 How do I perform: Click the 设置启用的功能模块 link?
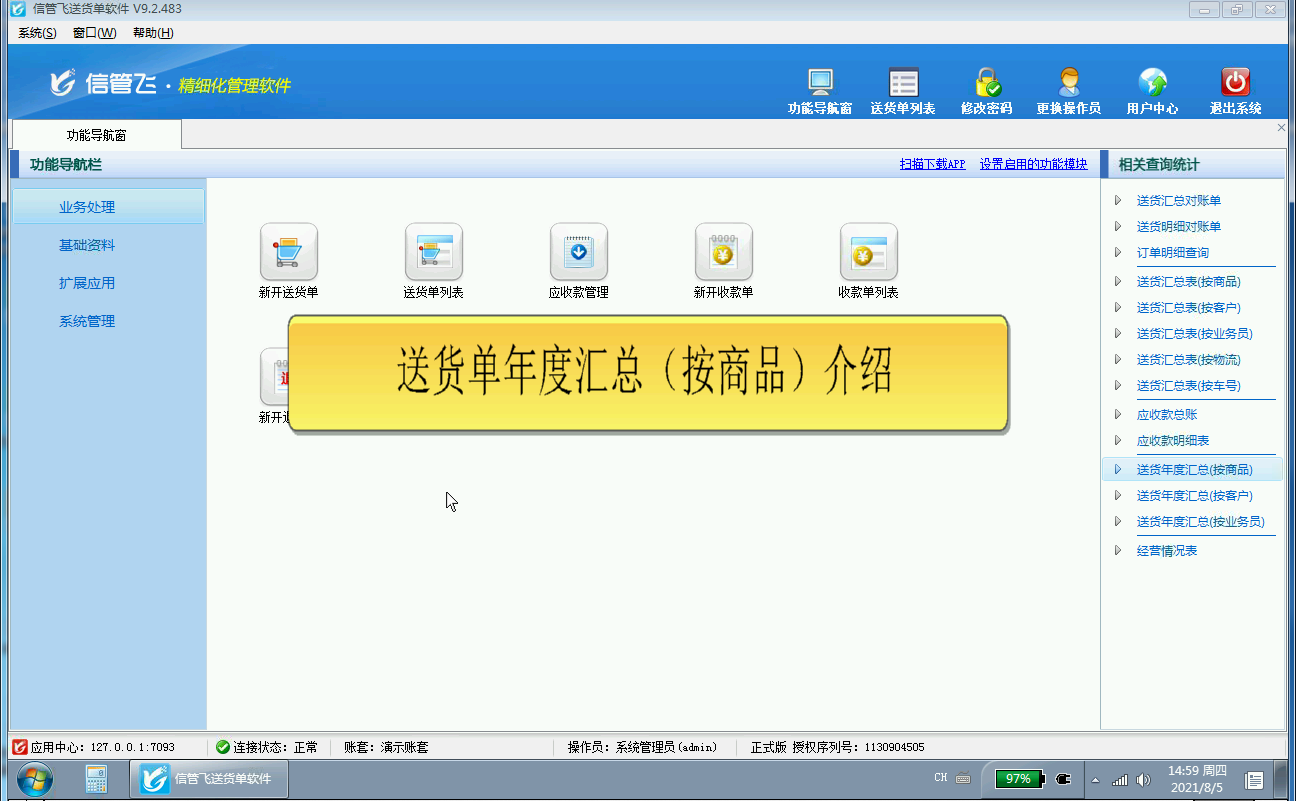[1033, 164]
